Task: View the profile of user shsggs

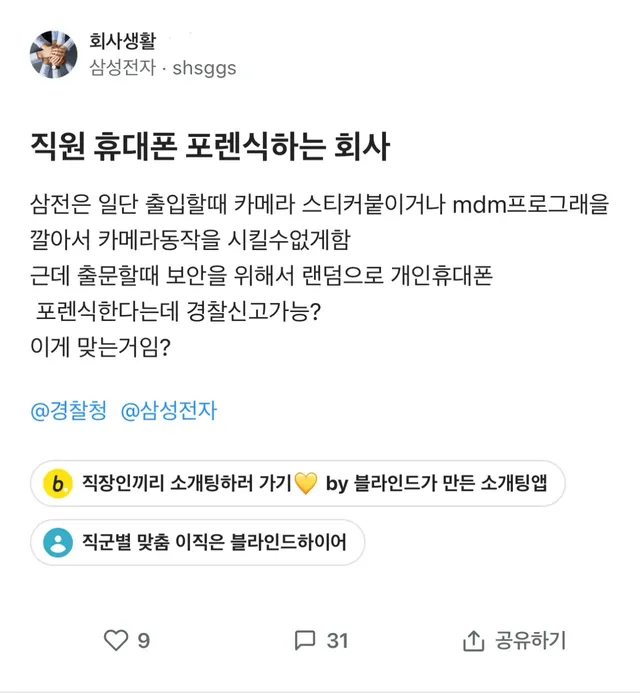Action: pos(204,69)
